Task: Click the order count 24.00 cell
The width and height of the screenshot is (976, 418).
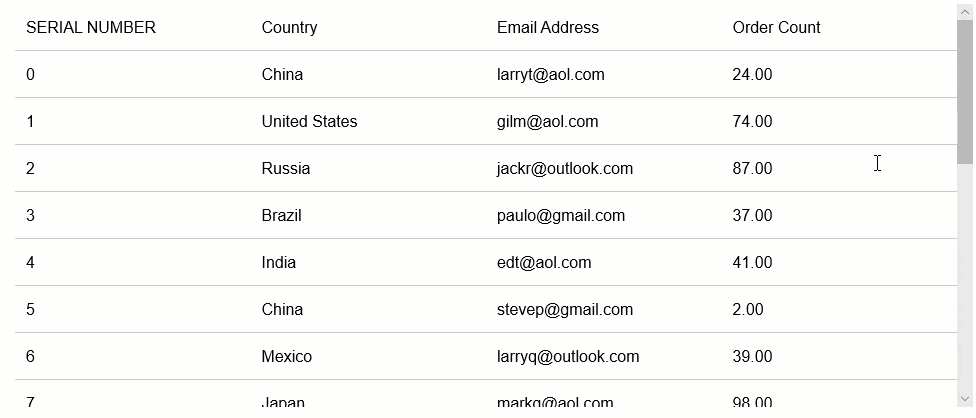Action: tap(752, 75)
